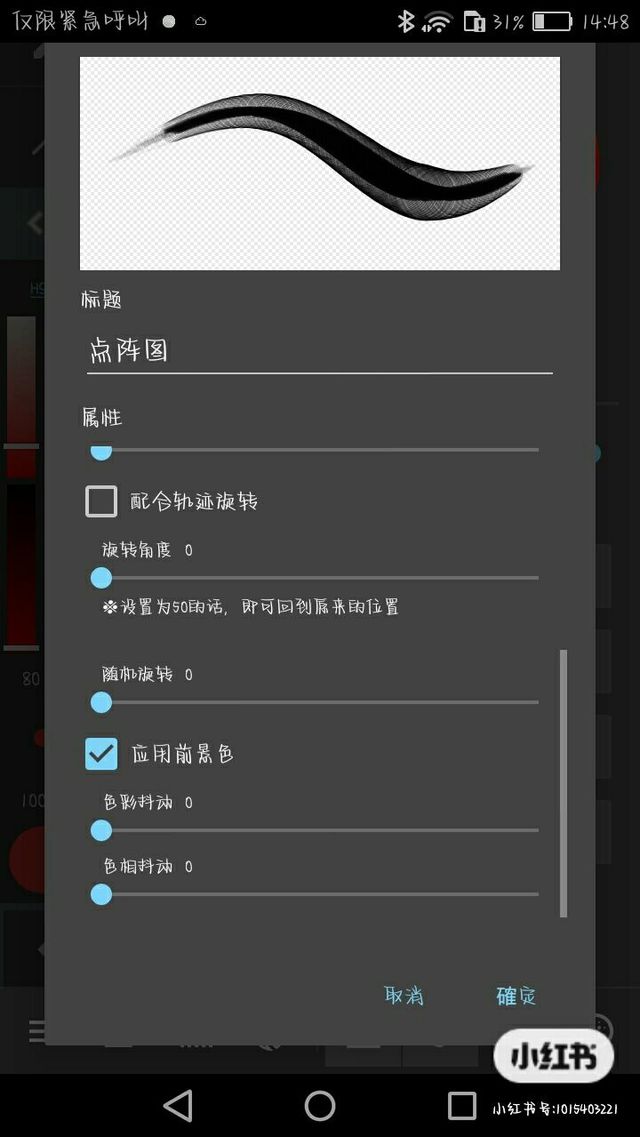Uncheck the 应用前景色 checkbox

tap(101, 754)
